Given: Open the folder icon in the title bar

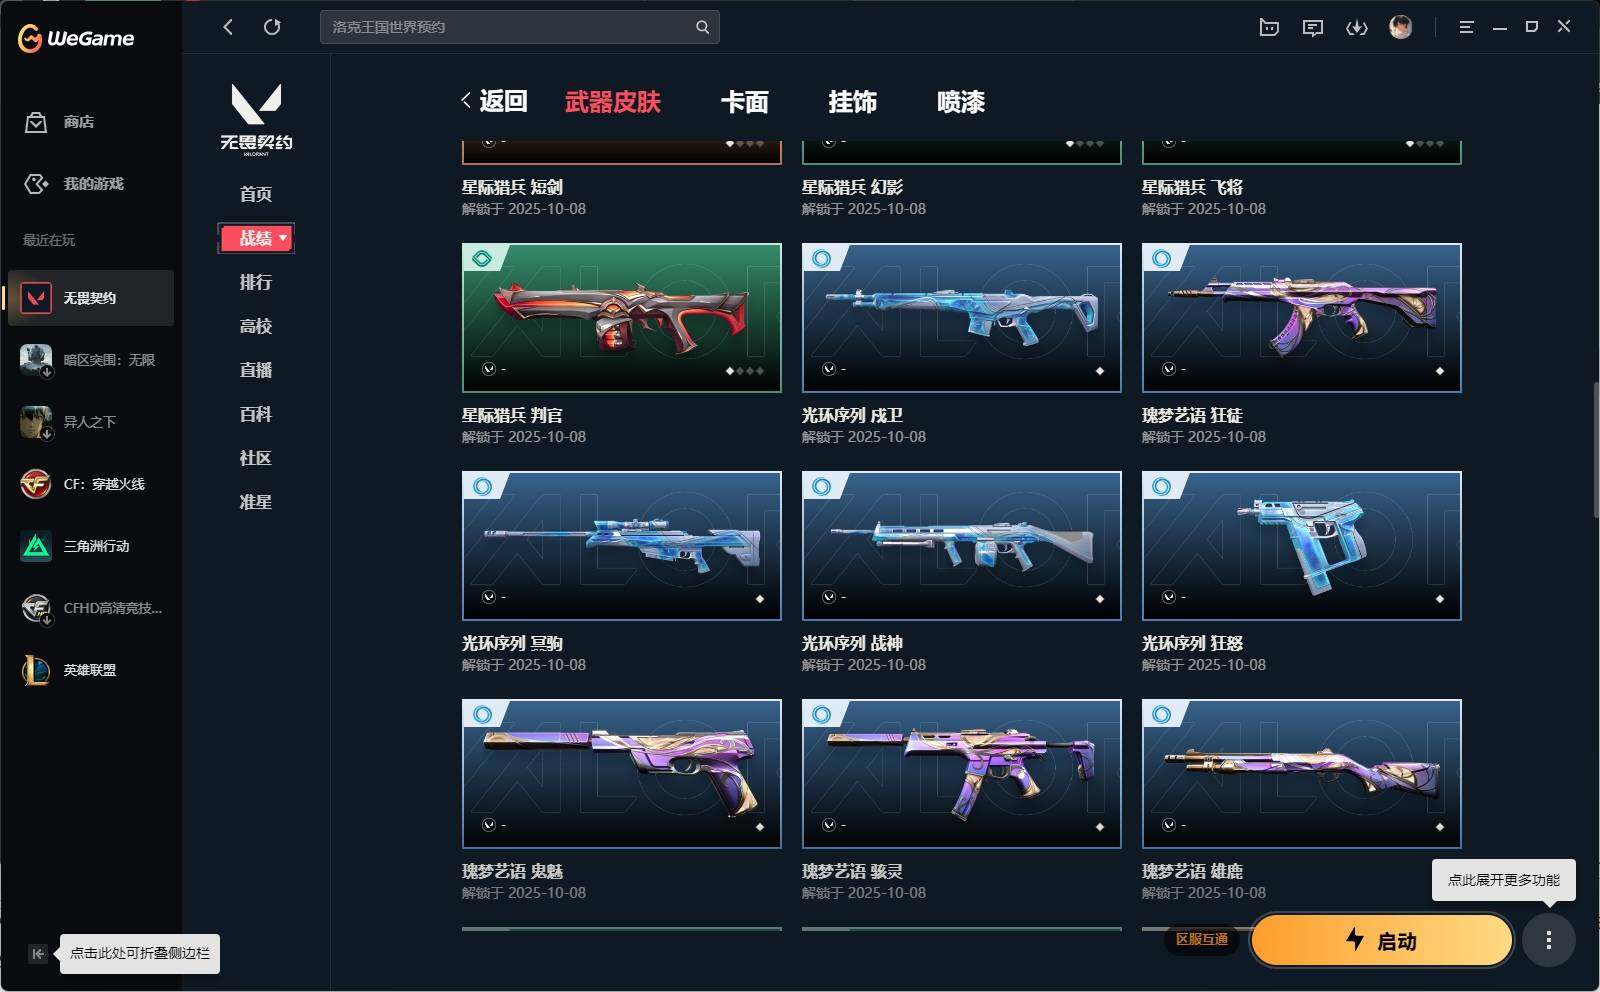Looking at the screenshot, I should tap(1269, 28).
